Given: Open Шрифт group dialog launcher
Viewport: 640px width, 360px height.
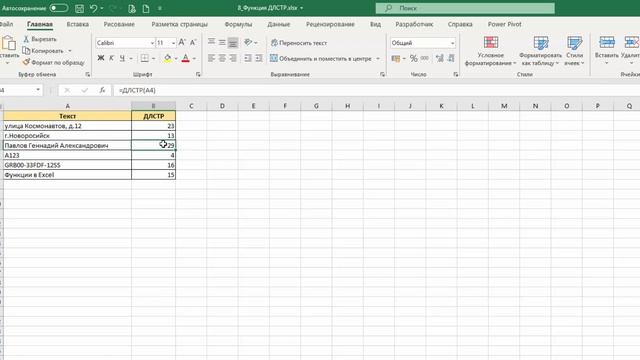Looking at the screenshot, I should pyautogui.click(x=198, y=74).
